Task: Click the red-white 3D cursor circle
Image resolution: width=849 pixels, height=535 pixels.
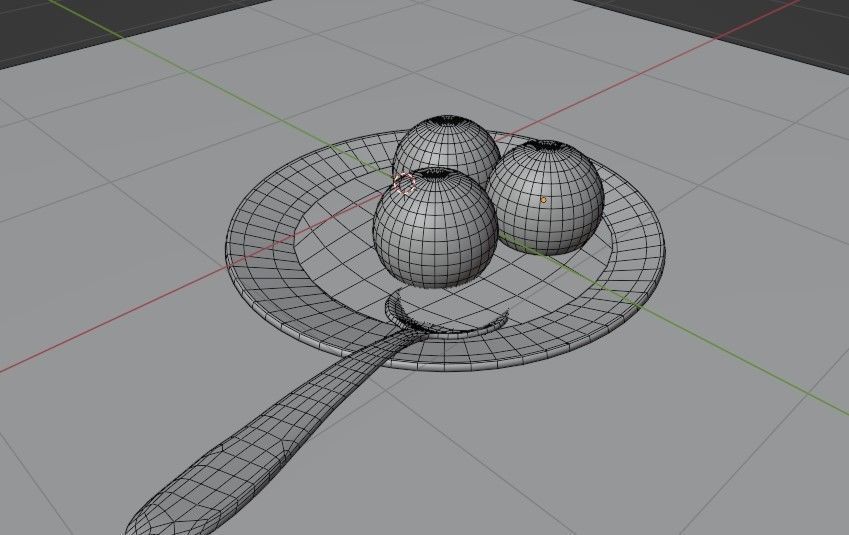Action: (x=404, y=184)
